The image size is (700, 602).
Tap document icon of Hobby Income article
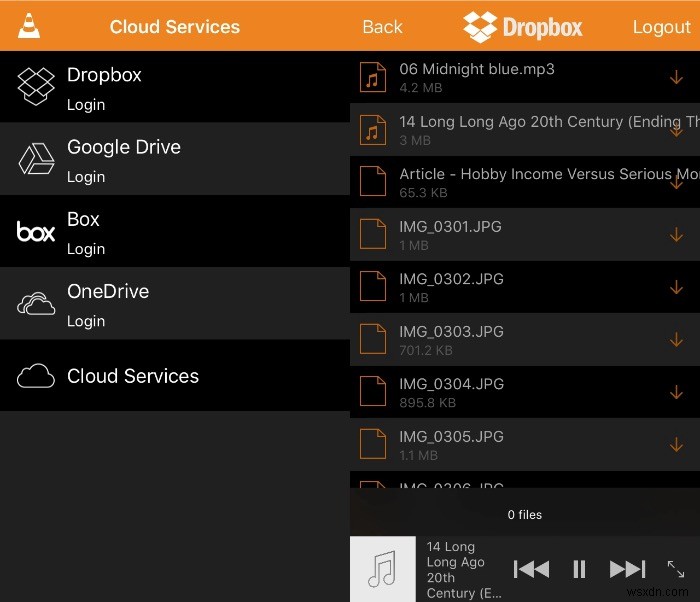tap(373, 181)
